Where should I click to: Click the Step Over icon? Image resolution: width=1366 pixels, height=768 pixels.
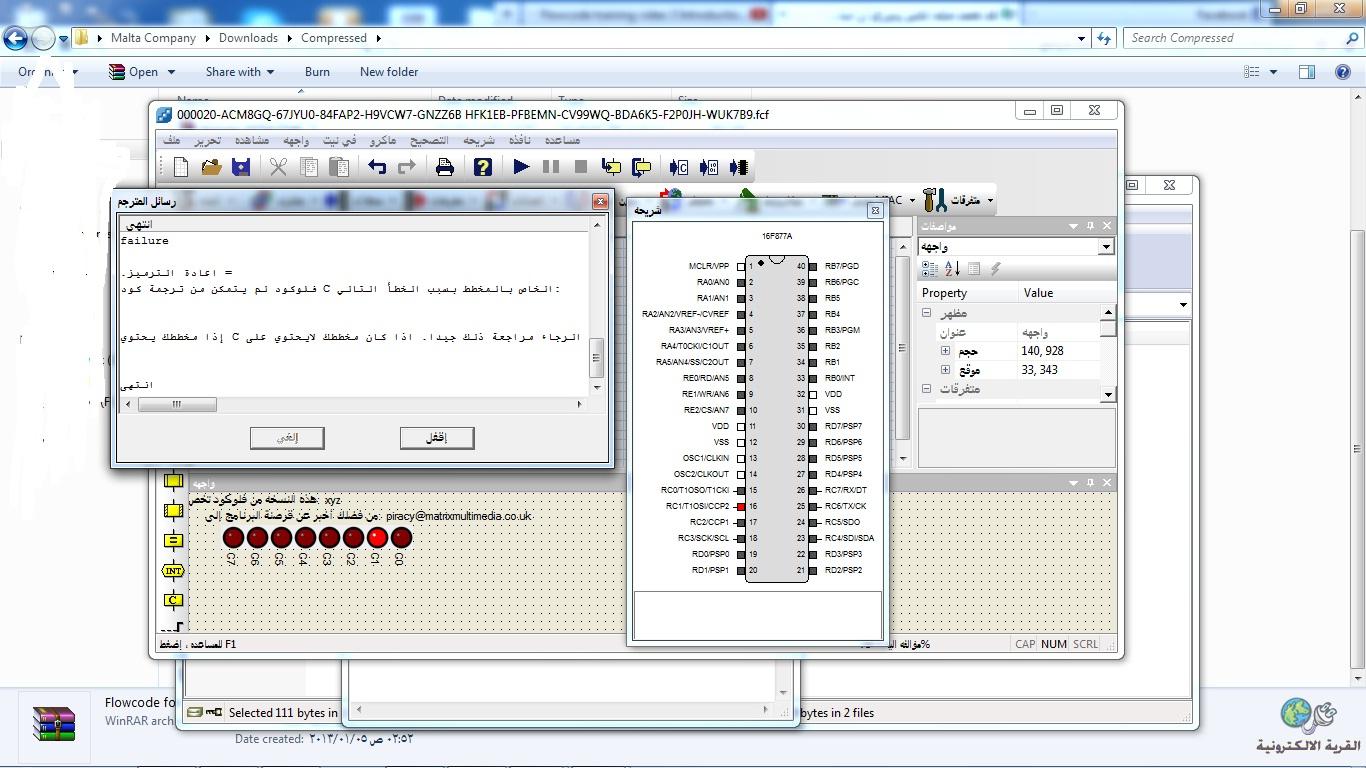click(x=641, y=167)
